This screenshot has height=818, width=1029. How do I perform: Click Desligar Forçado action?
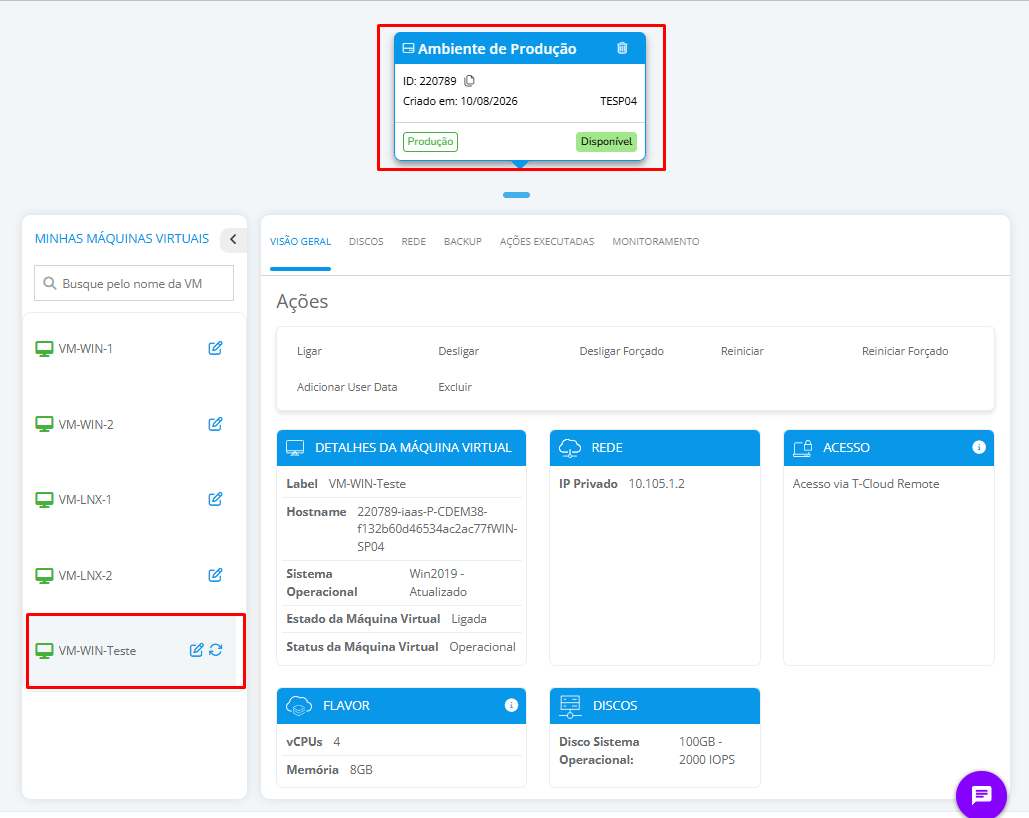[x=621, y=351]
